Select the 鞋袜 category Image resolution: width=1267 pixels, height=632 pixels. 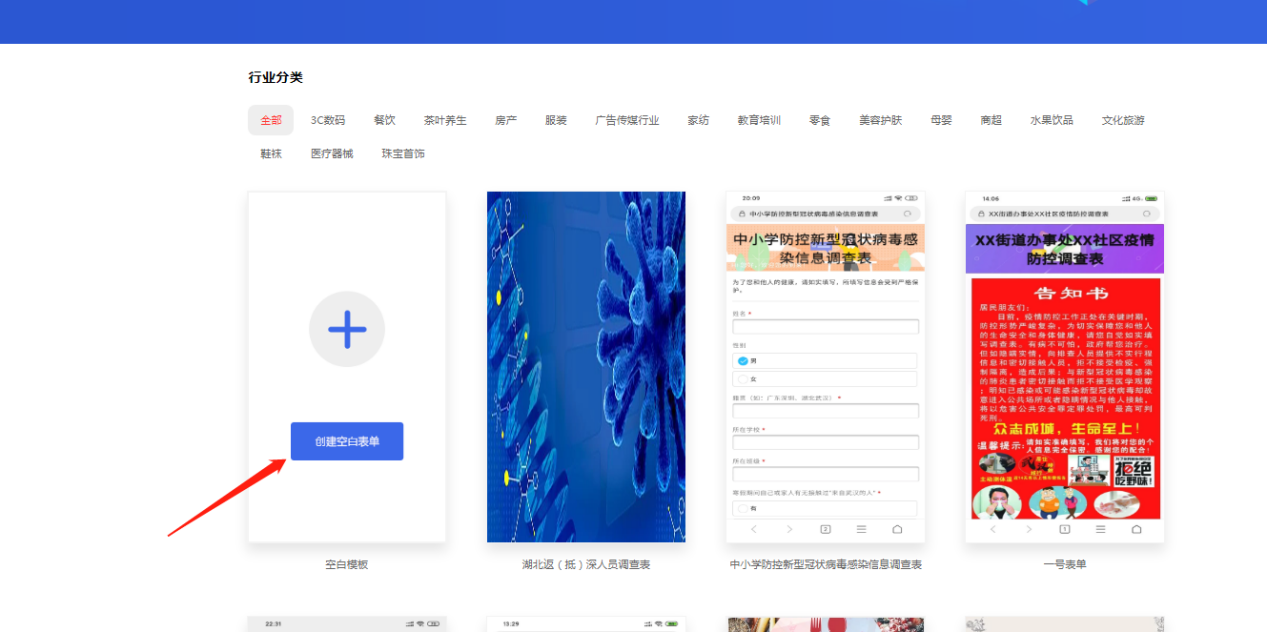click(x=271, y=154)
